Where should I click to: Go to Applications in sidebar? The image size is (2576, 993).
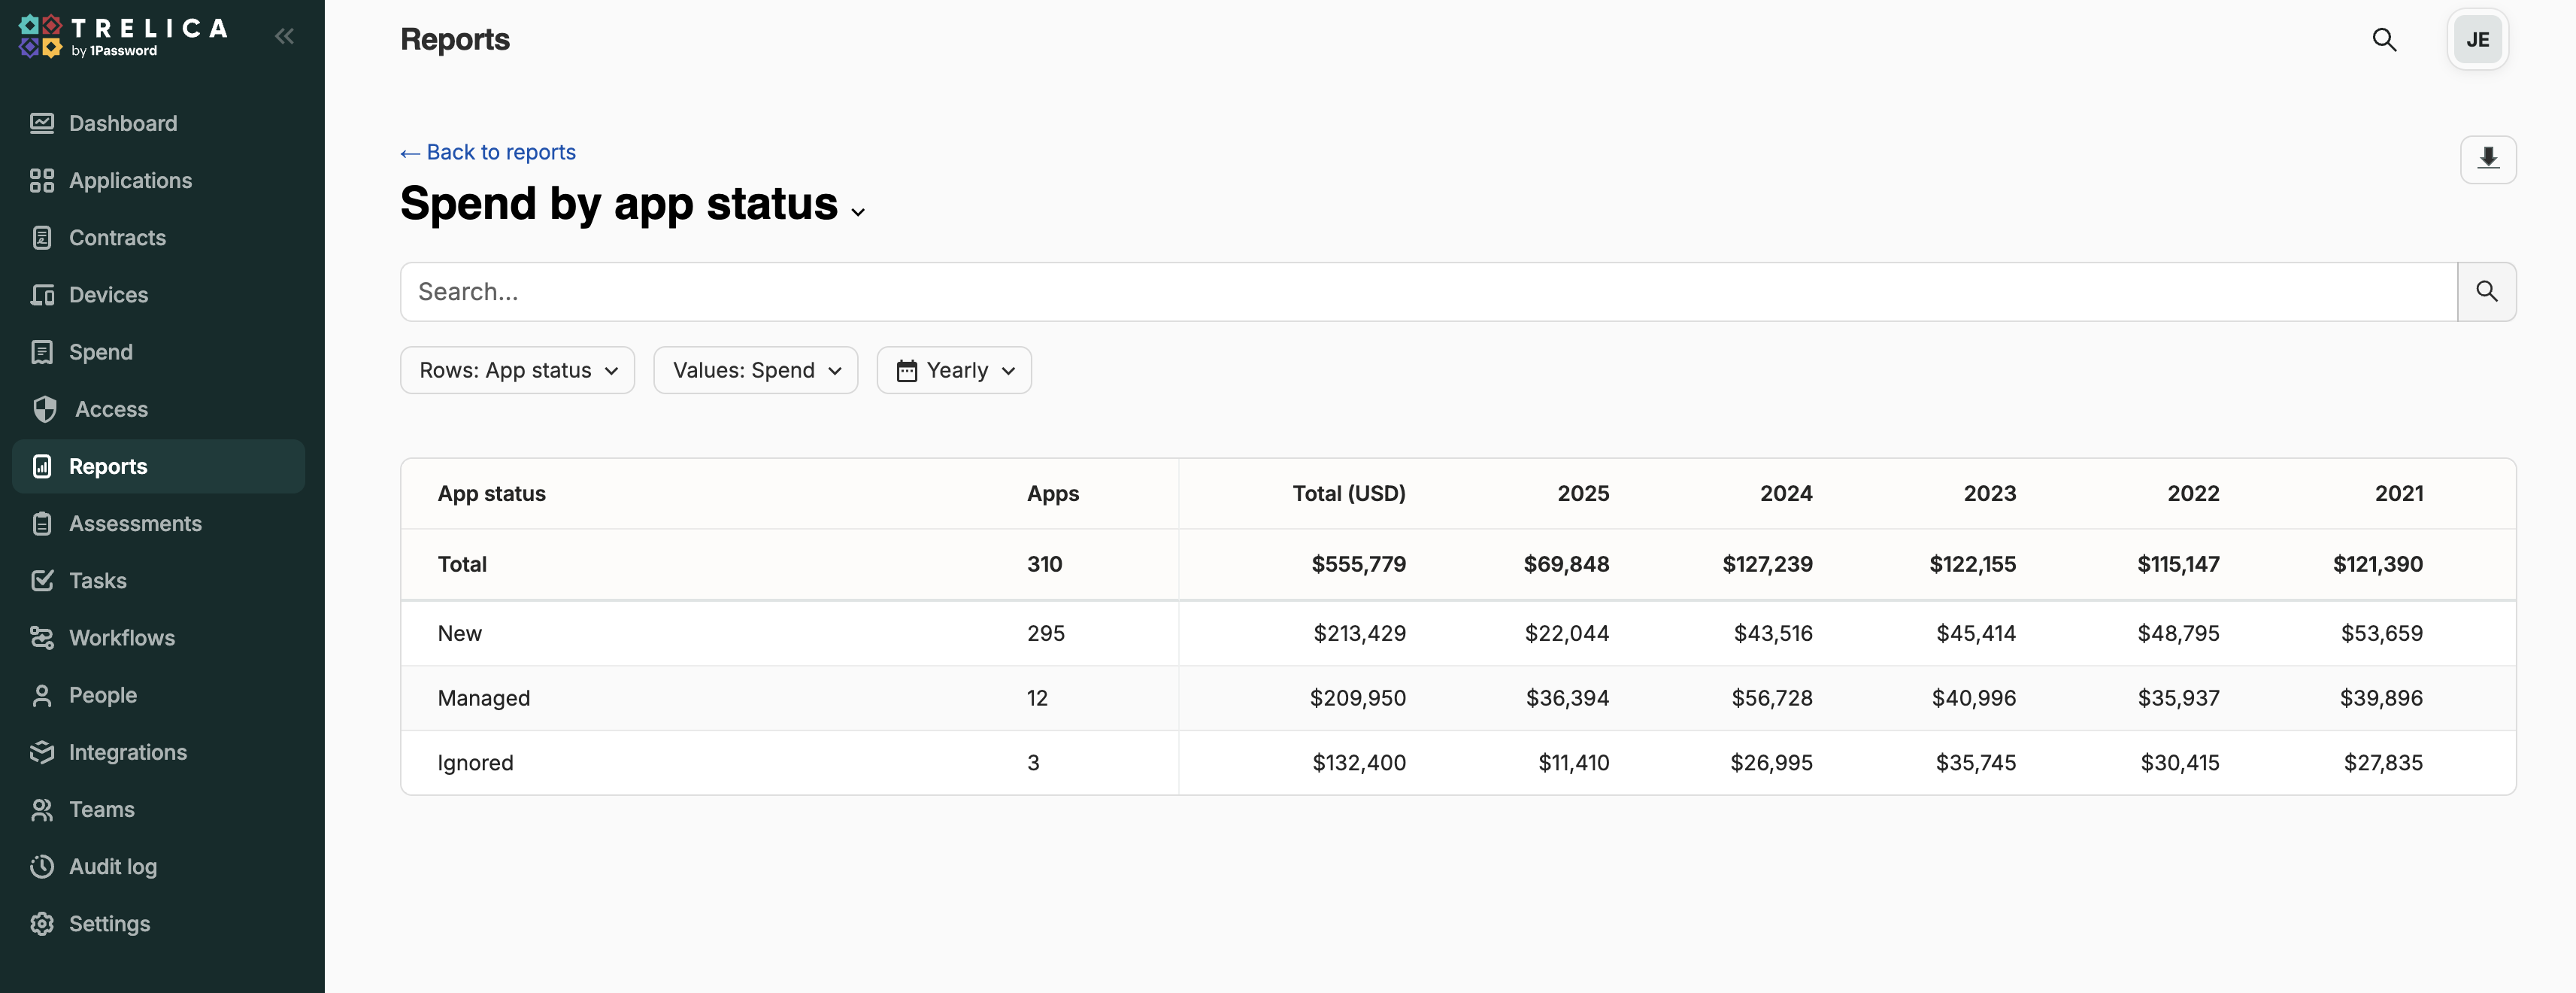130,180
